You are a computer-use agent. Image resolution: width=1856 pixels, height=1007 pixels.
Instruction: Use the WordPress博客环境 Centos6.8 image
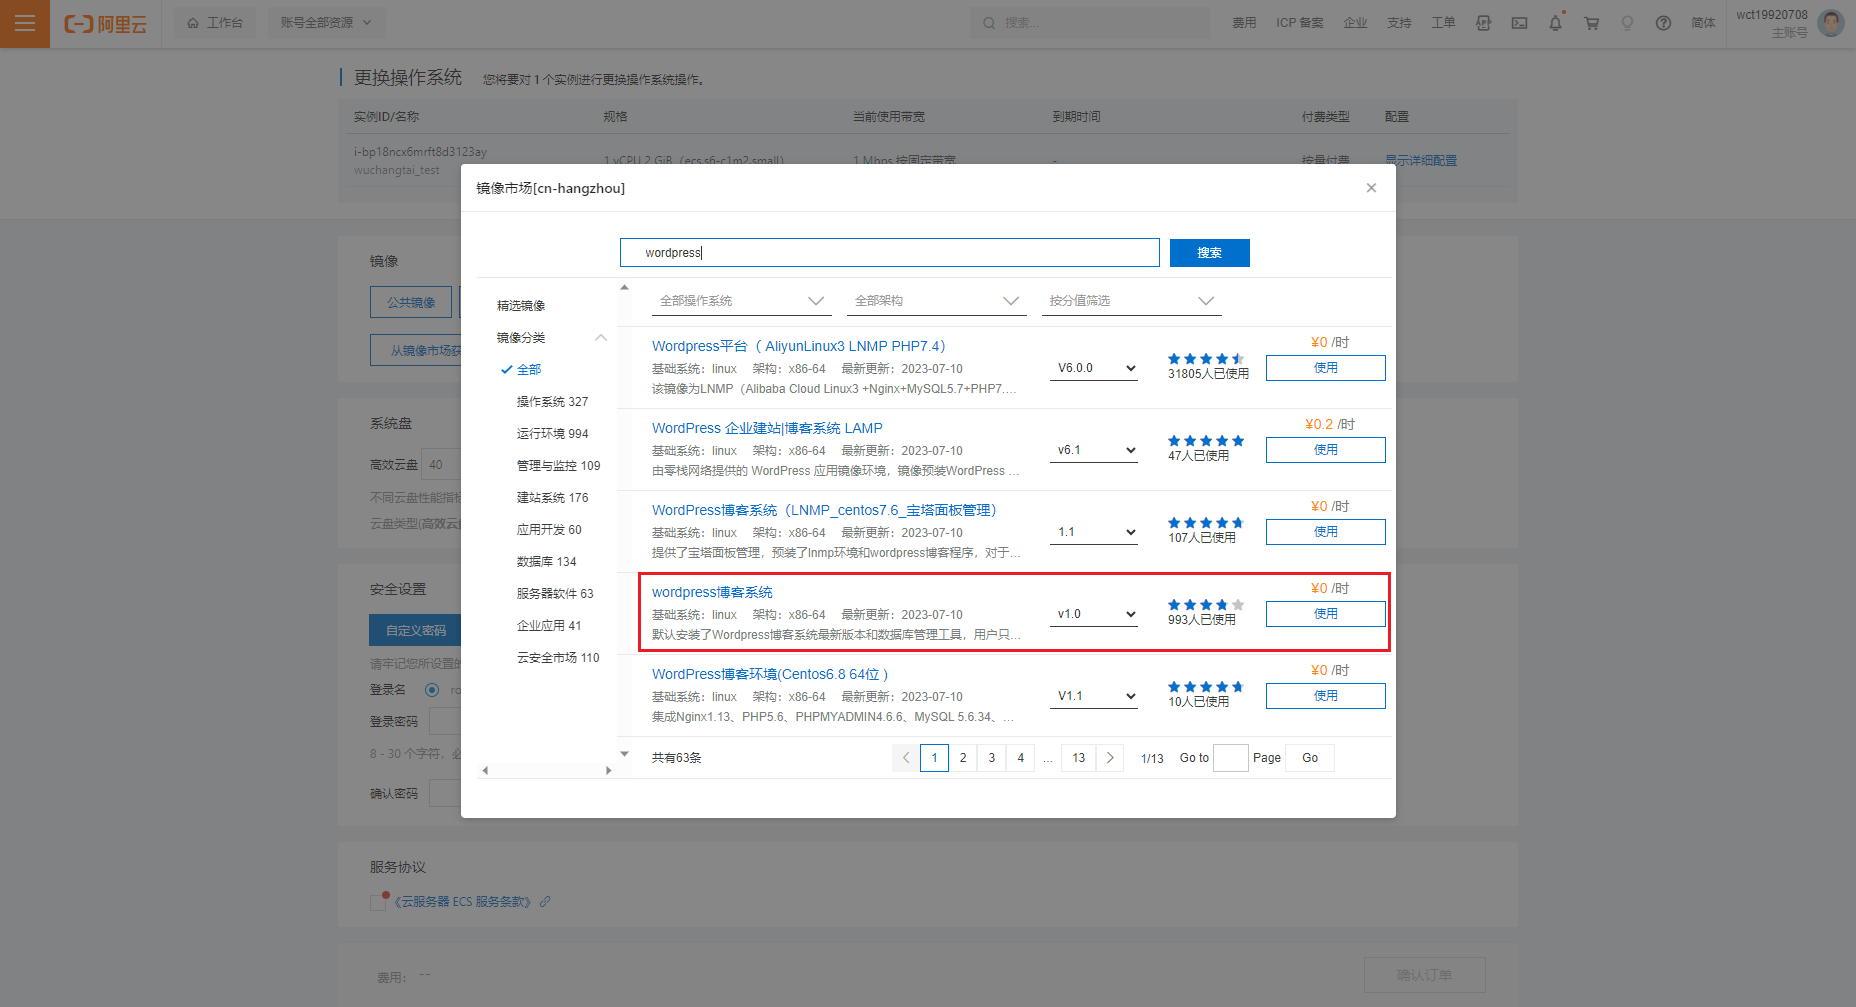(1326, 696)
